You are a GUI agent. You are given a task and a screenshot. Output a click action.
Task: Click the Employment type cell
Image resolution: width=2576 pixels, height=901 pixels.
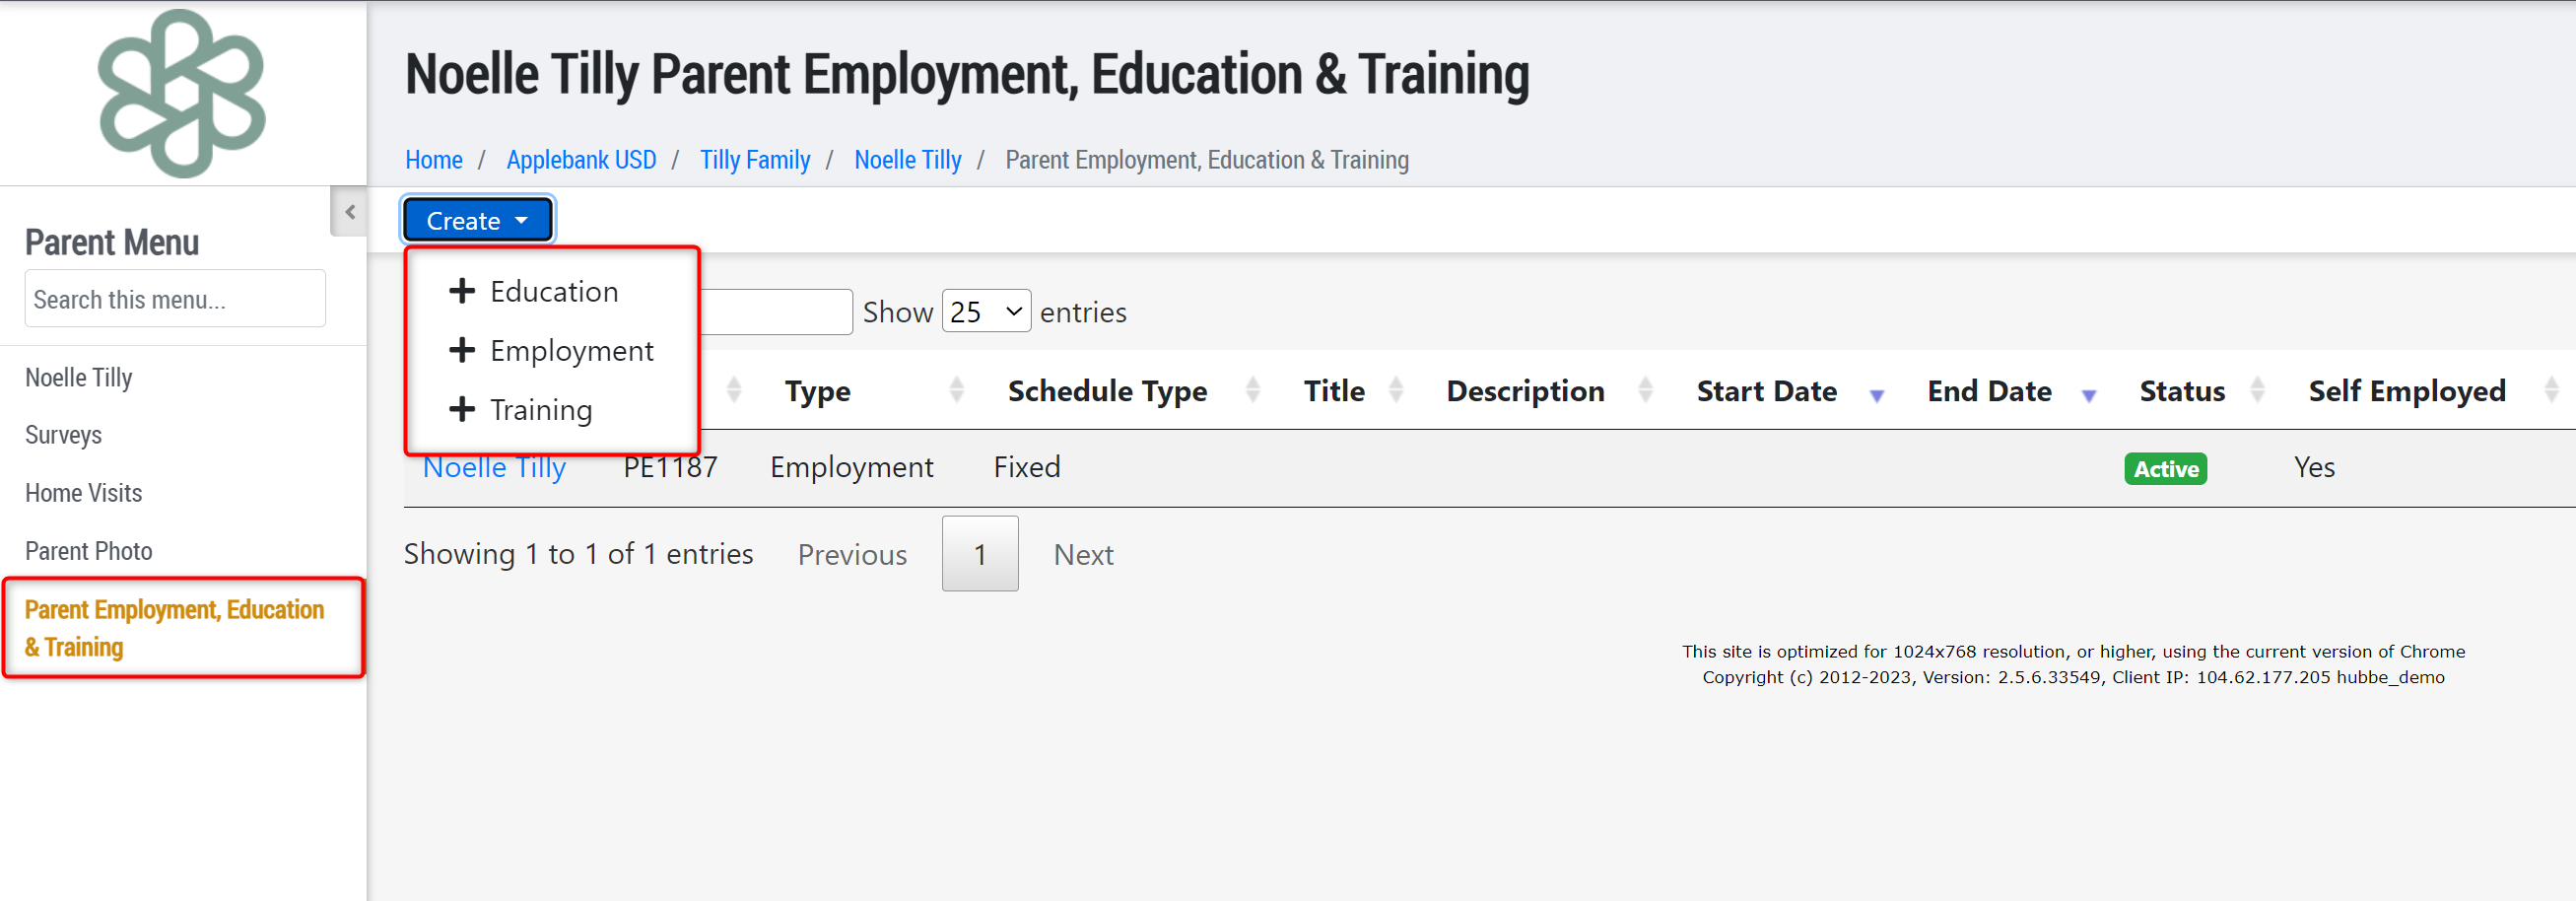coord(852,467)
